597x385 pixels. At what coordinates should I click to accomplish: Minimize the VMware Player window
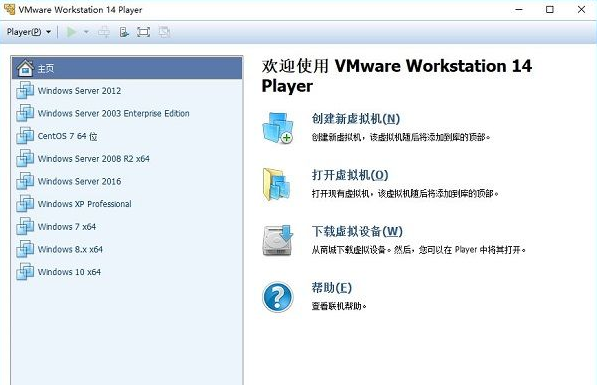(519, 10)
